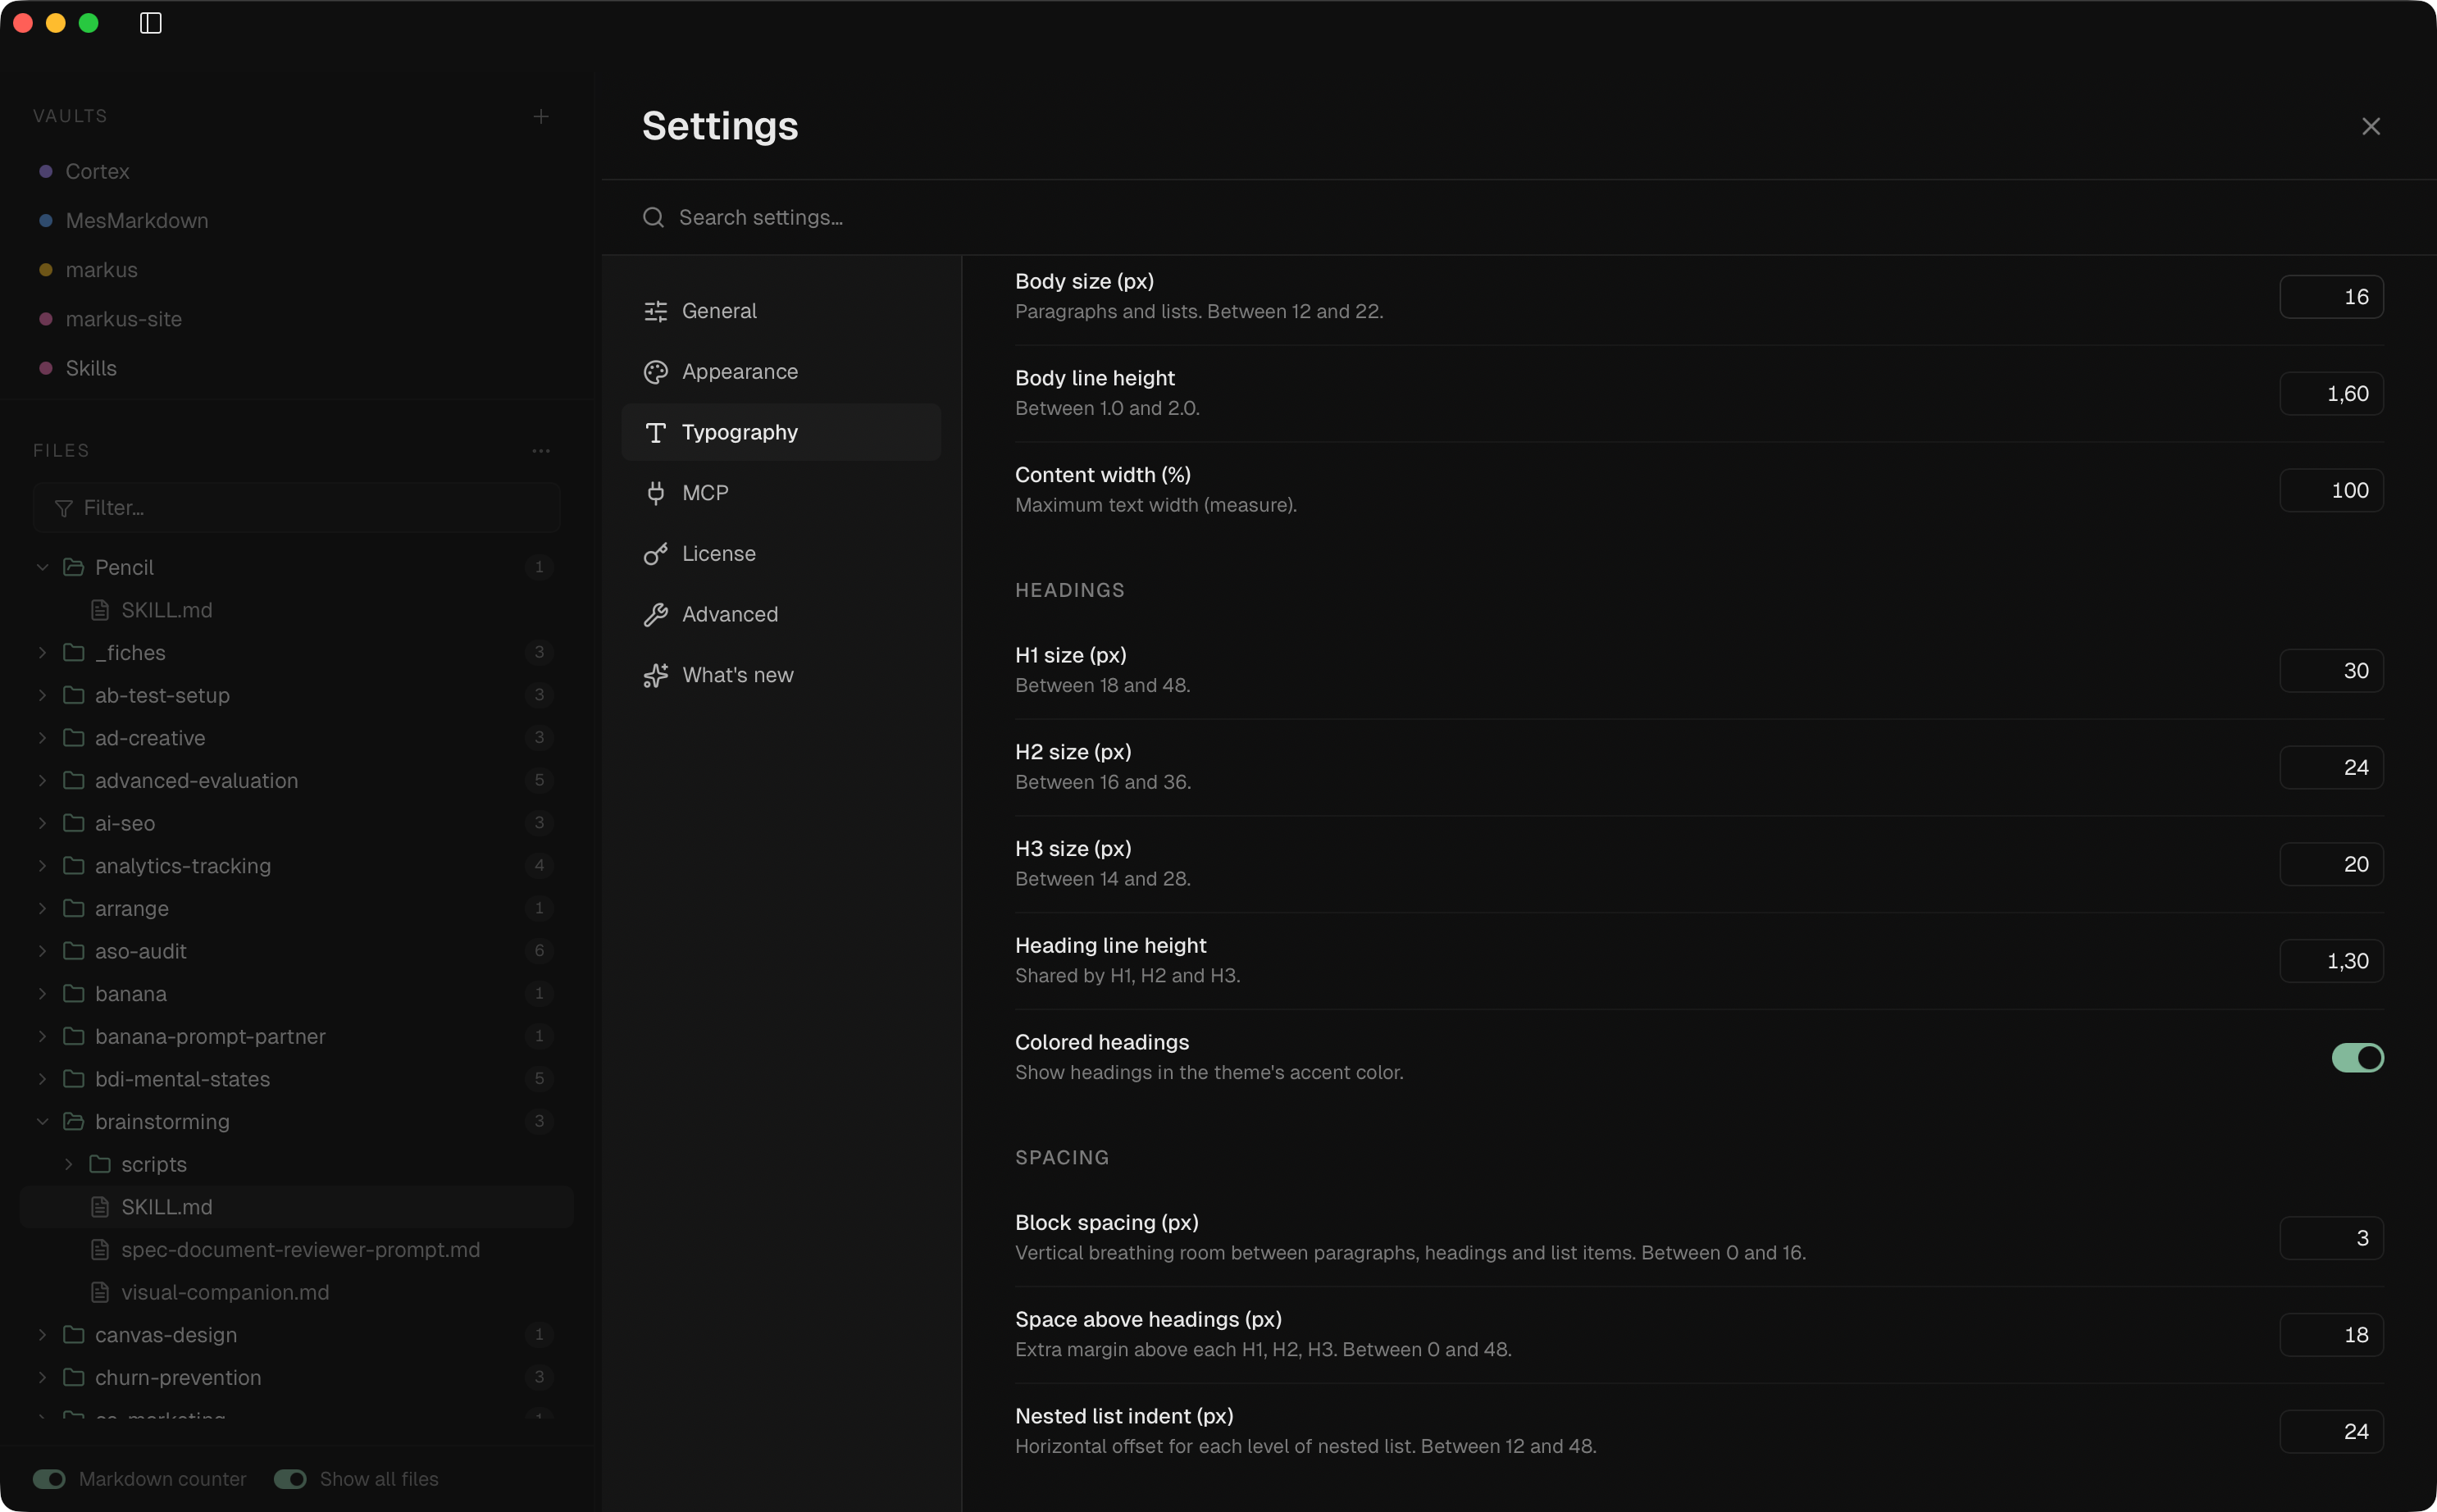Image resolution: width=2437 pixels, height=1512 pixels.
Task: Click the file icon of spec-document-reviewer-prompt.md
Action: pyautogui.click(x=100, y=1250)
